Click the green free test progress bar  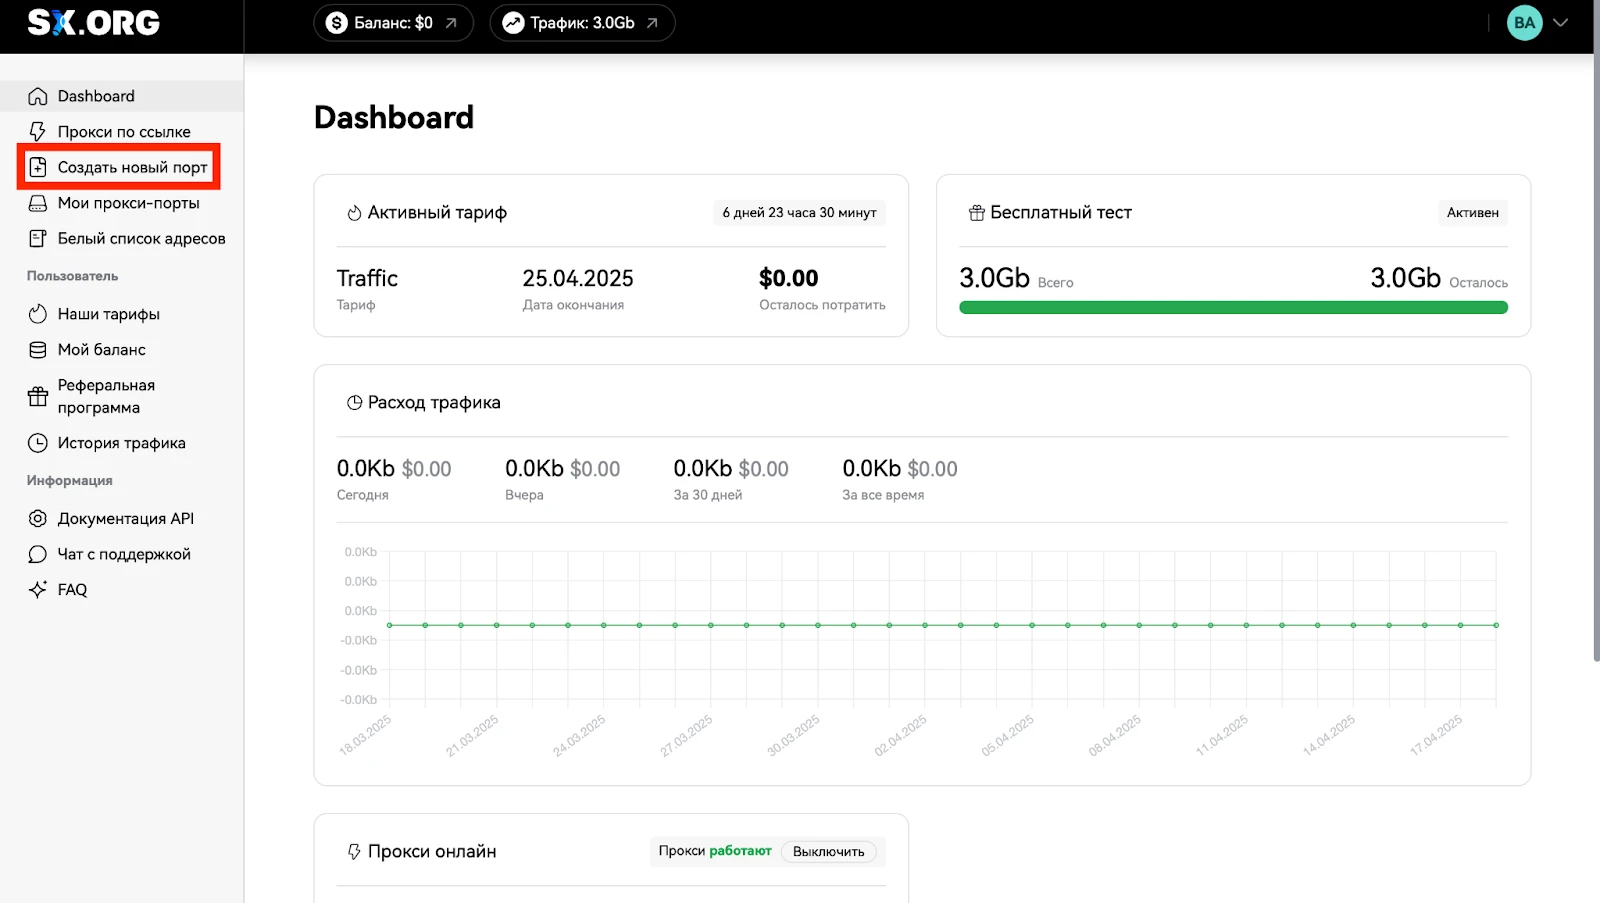(1233, 308)
